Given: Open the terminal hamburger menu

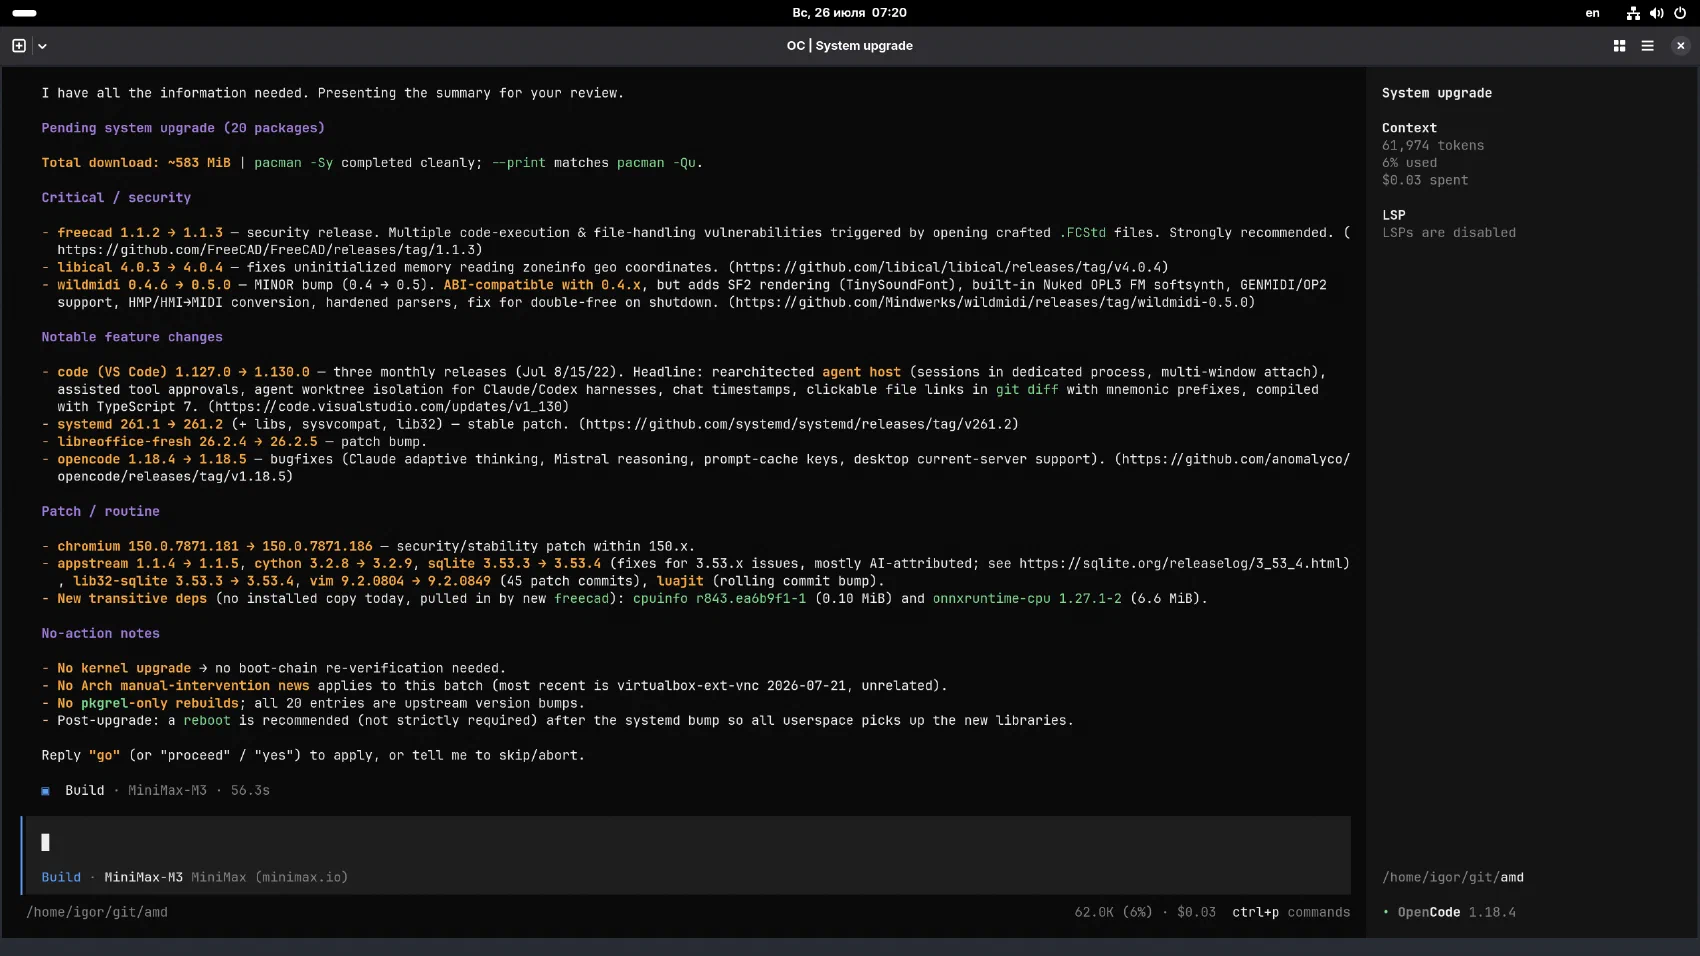Looking at the screenshot, I should tap(1647, 46).
